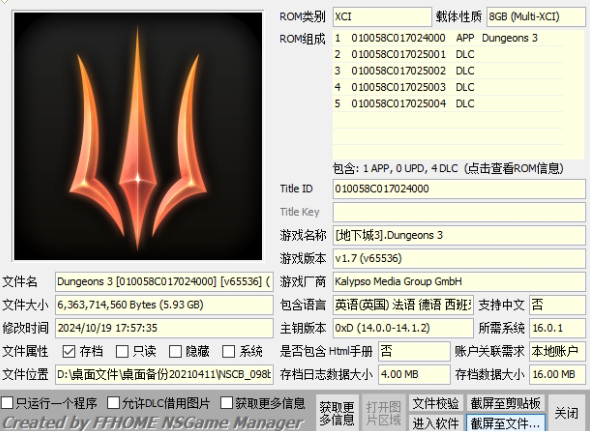
Task: Click the 文件校验 button
Action: click(x=436, y=403)
